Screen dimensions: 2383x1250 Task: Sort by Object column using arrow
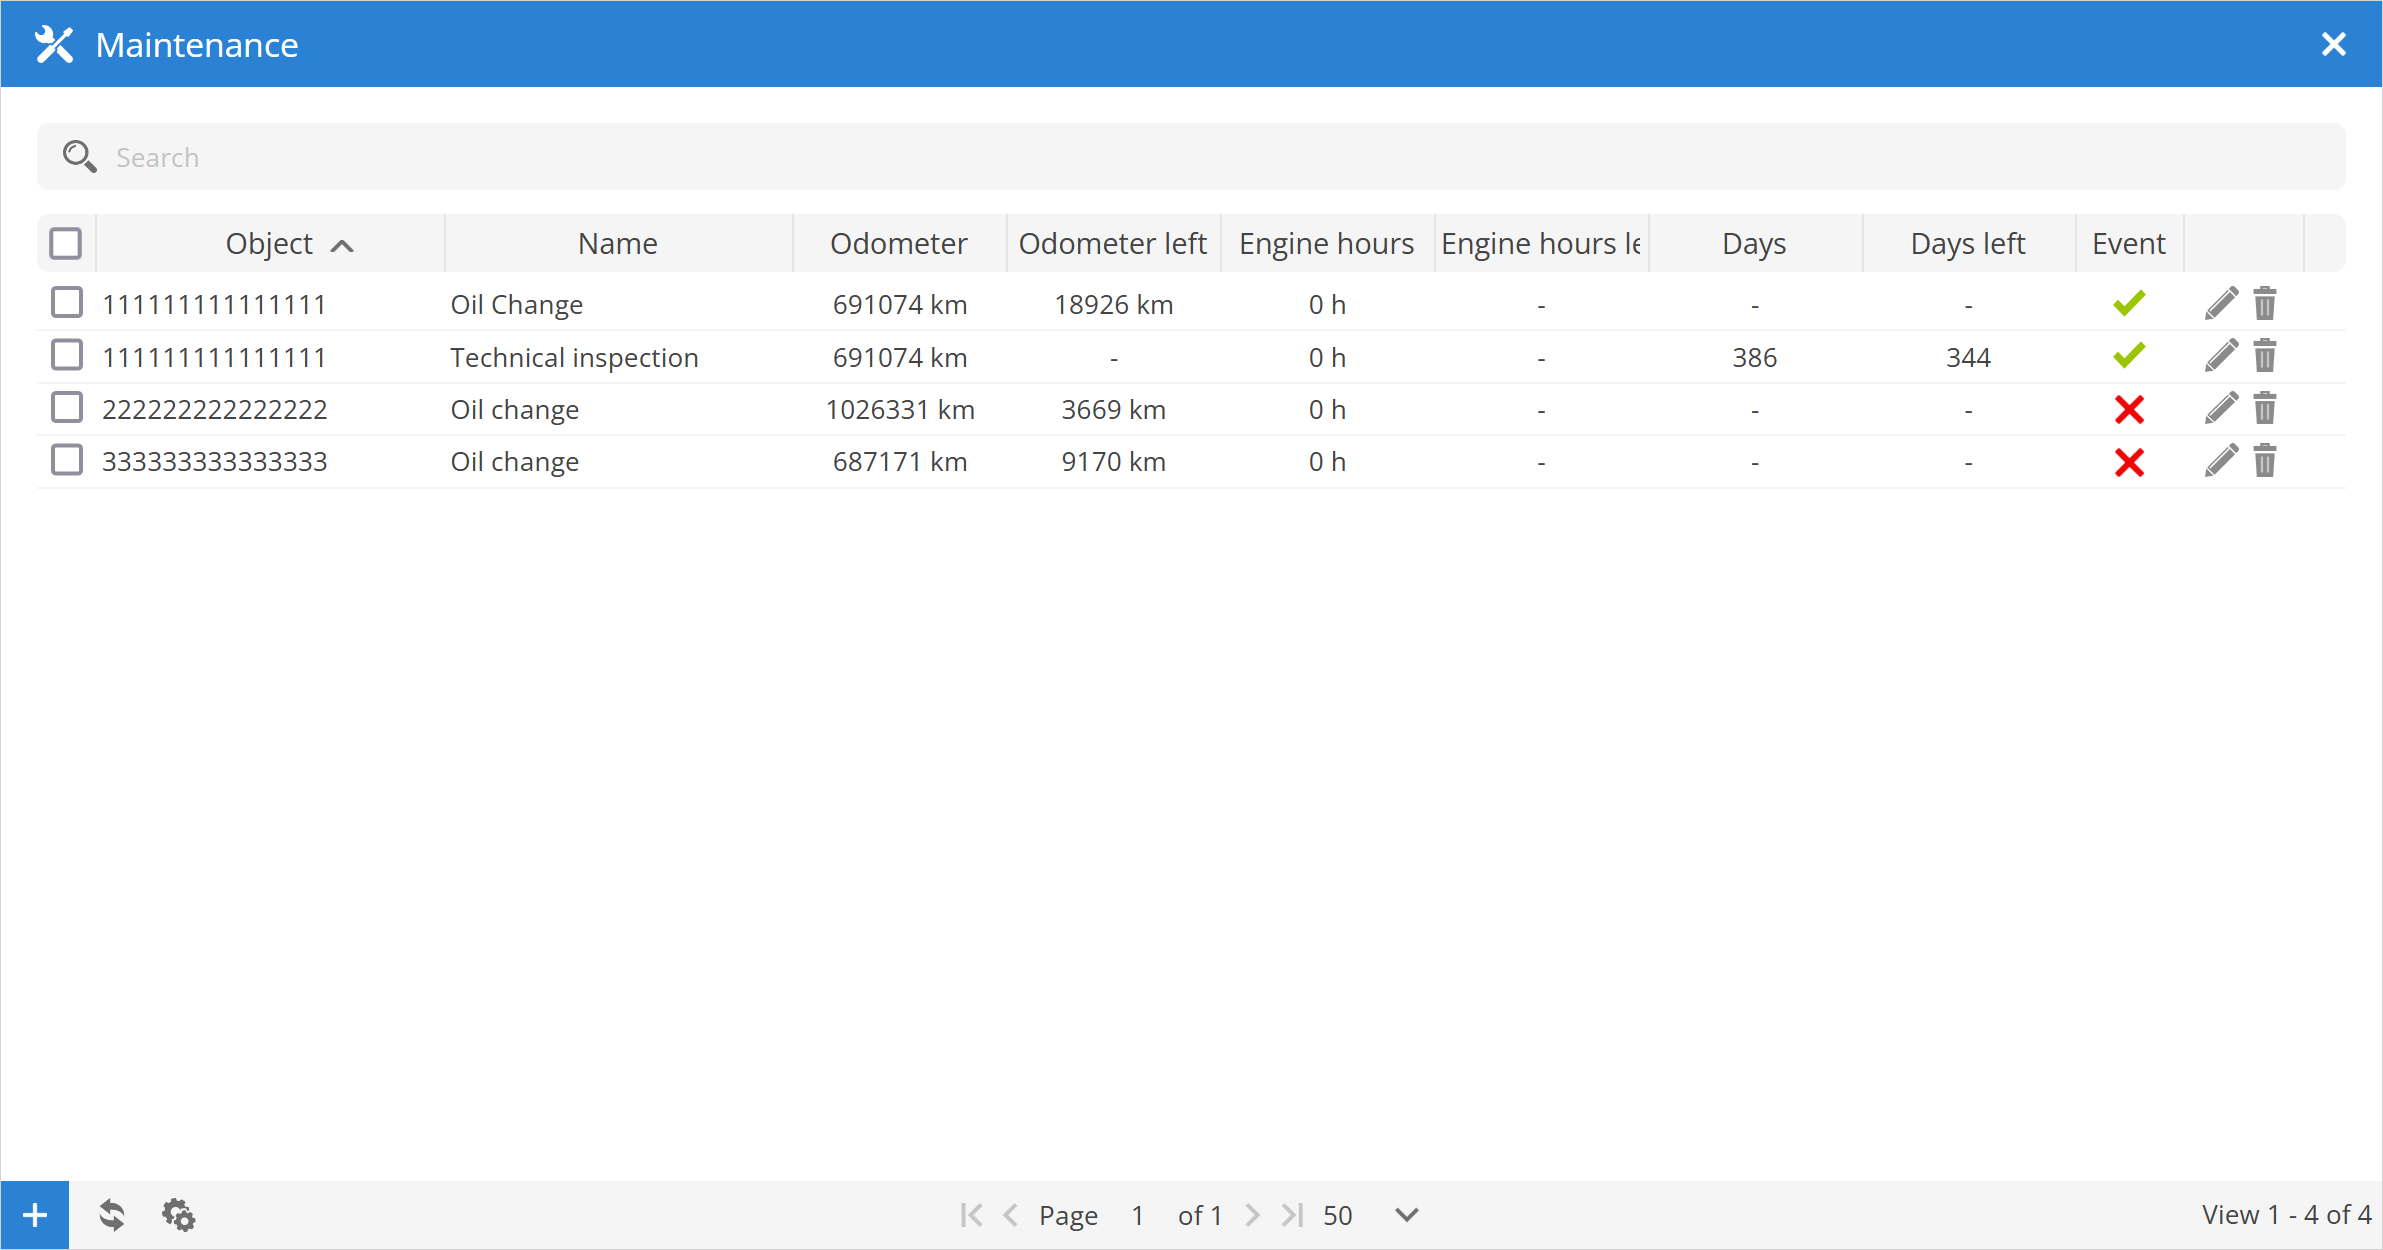342,246
